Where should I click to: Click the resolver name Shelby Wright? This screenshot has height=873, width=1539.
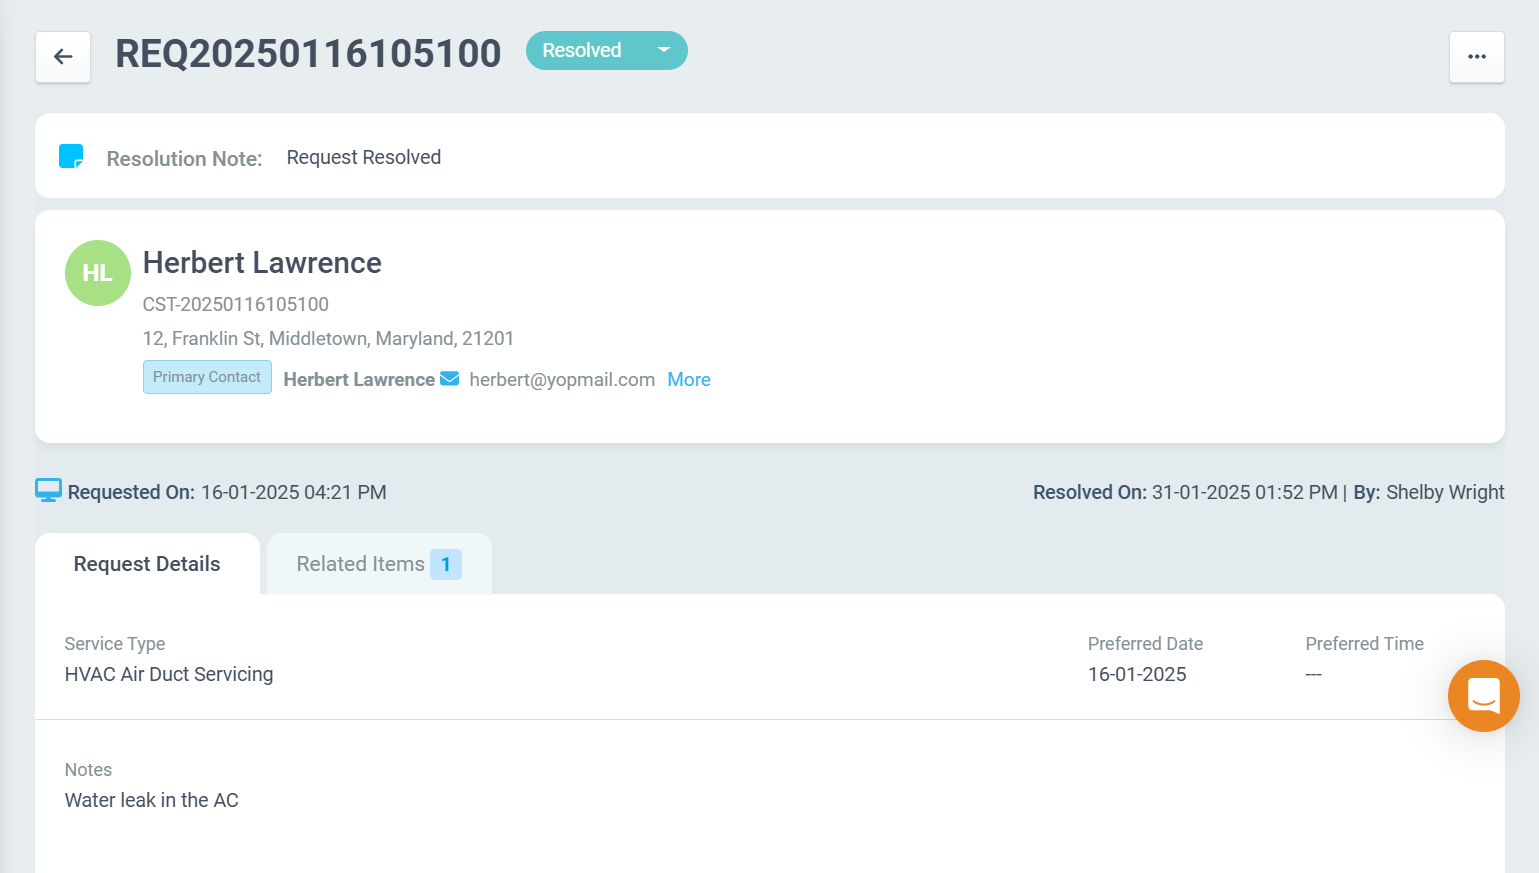click(1444, 492)
